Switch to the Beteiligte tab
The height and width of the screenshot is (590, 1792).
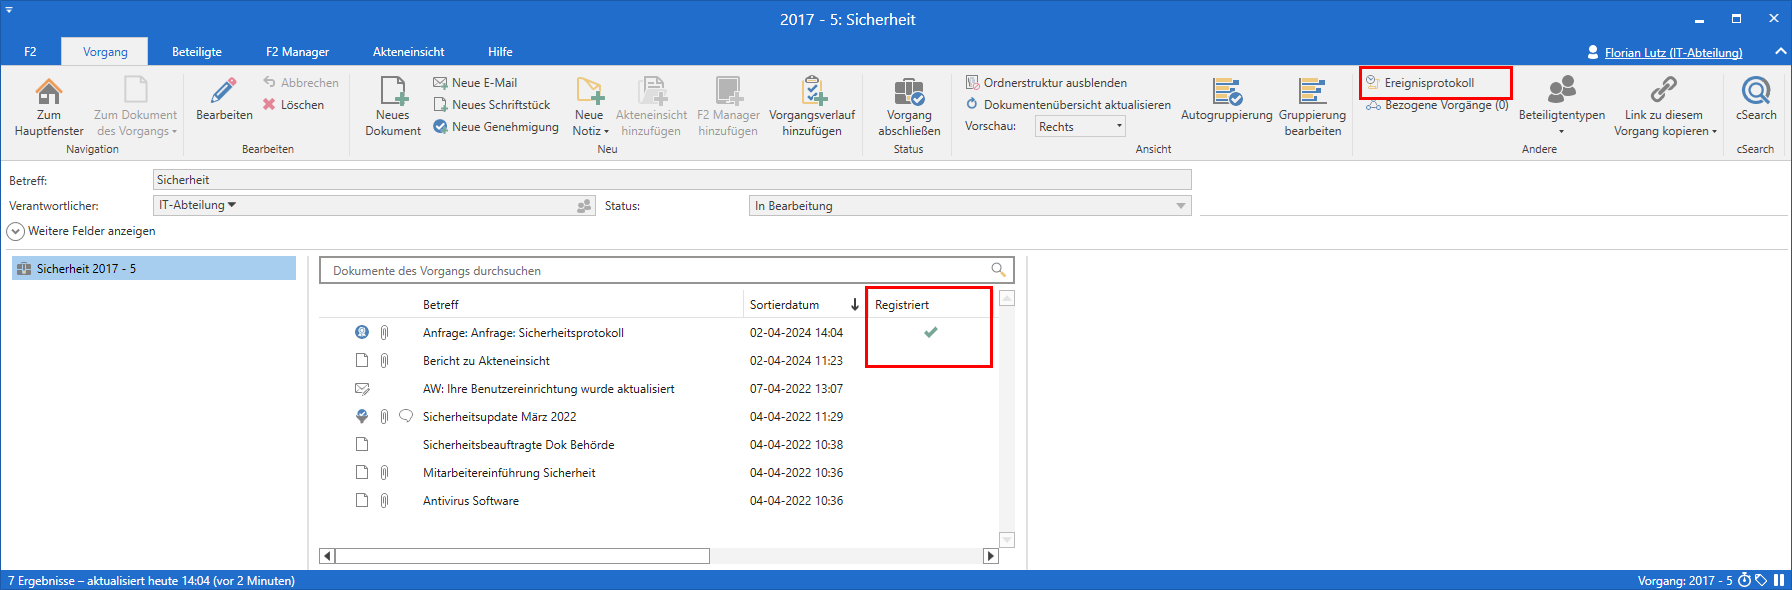click(x=197, y=52)
